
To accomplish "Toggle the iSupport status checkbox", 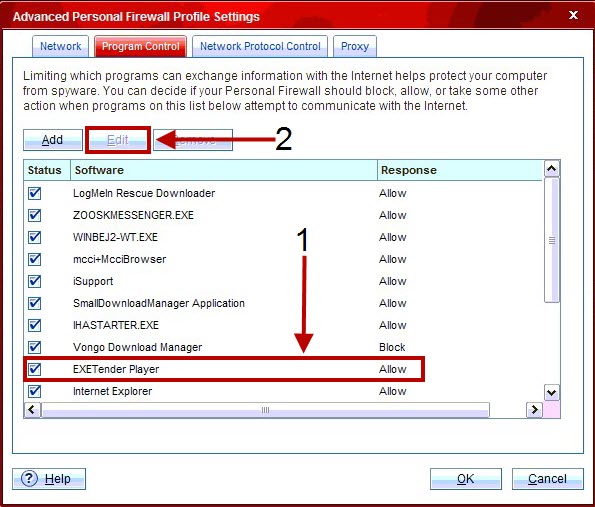I will click(35, 281).
